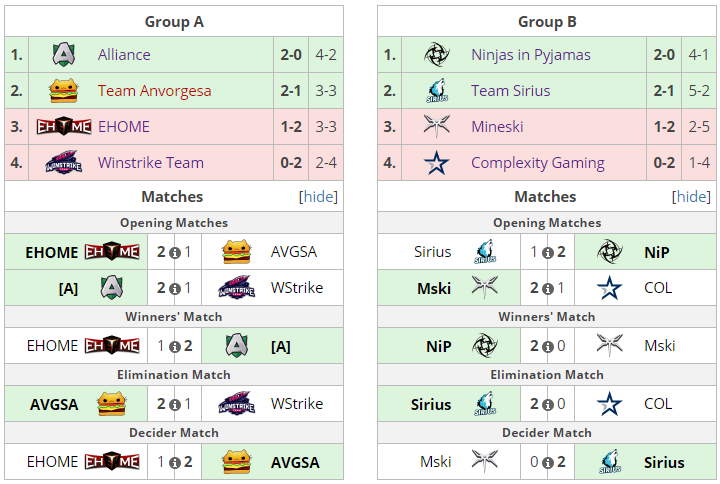Open info icon for Sirius vs NiP opening match
The image size is (720, 484).
(547, 253)
